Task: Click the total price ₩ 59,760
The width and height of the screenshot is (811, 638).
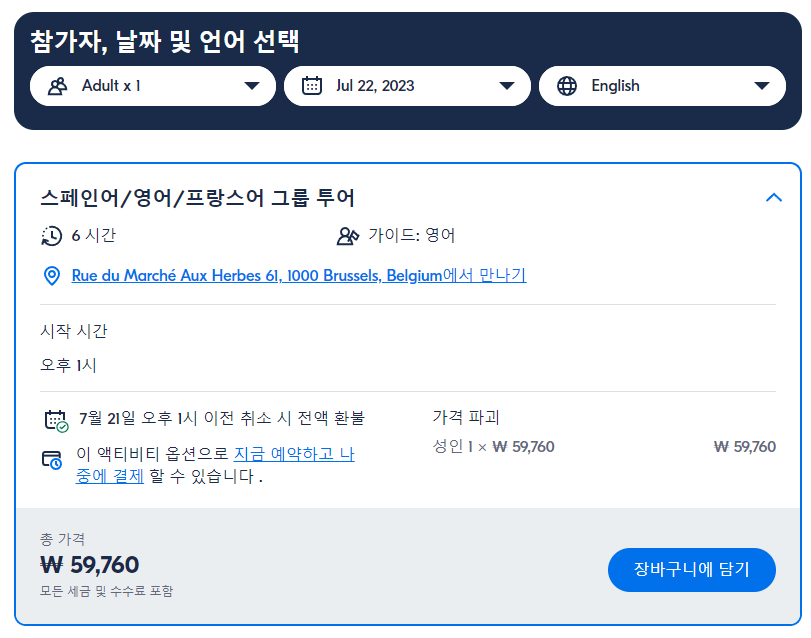Action: click(89, 565)
